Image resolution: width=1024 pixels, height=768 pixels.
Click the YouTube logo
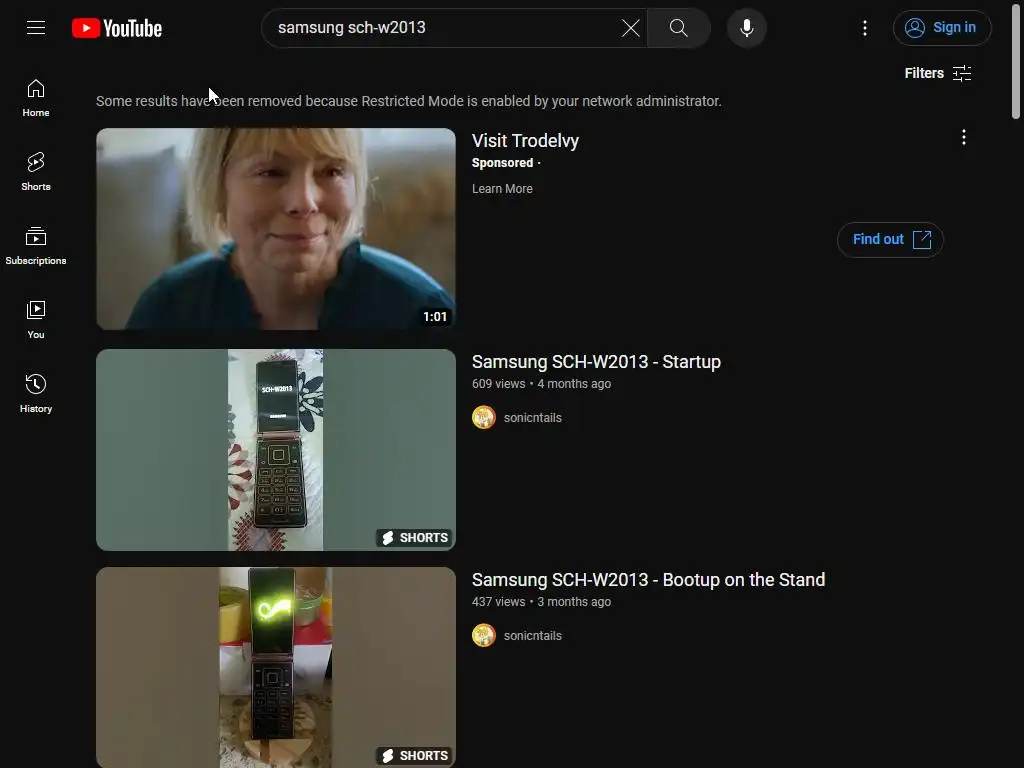click(x=117, y=28)
